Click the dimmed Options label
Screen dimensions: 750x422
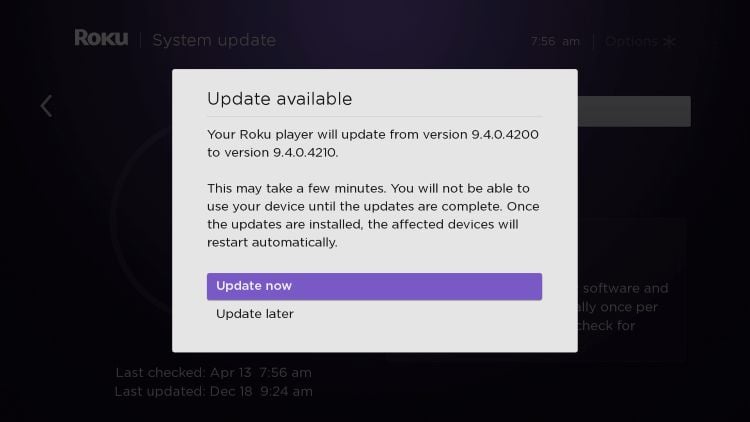631,42
